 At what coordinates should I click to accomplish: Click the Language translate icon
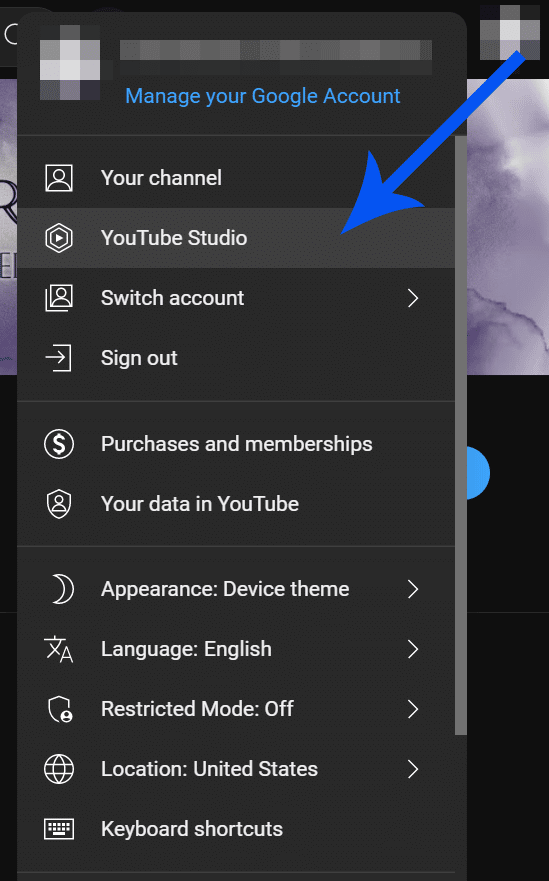coord(59,649)
